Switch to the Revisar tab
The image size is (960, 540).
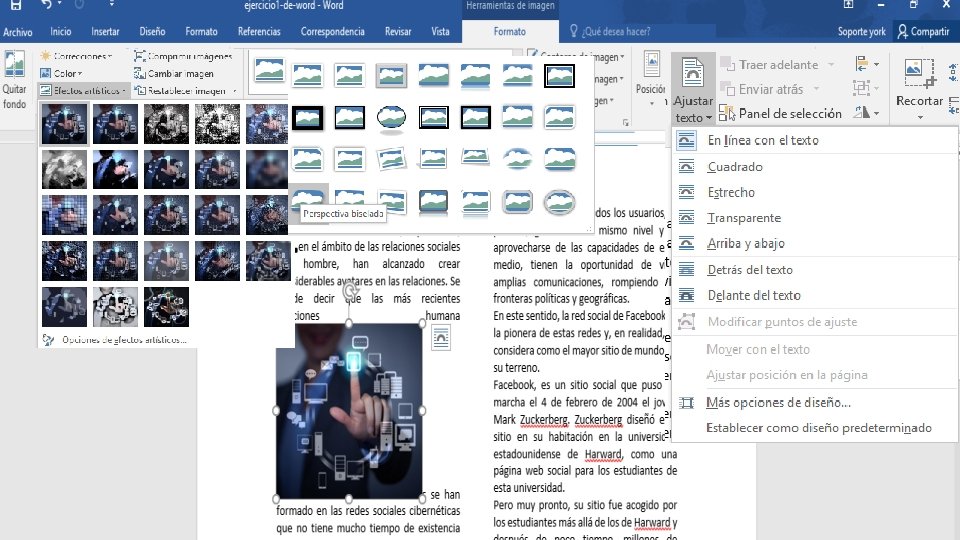(398, 31)
